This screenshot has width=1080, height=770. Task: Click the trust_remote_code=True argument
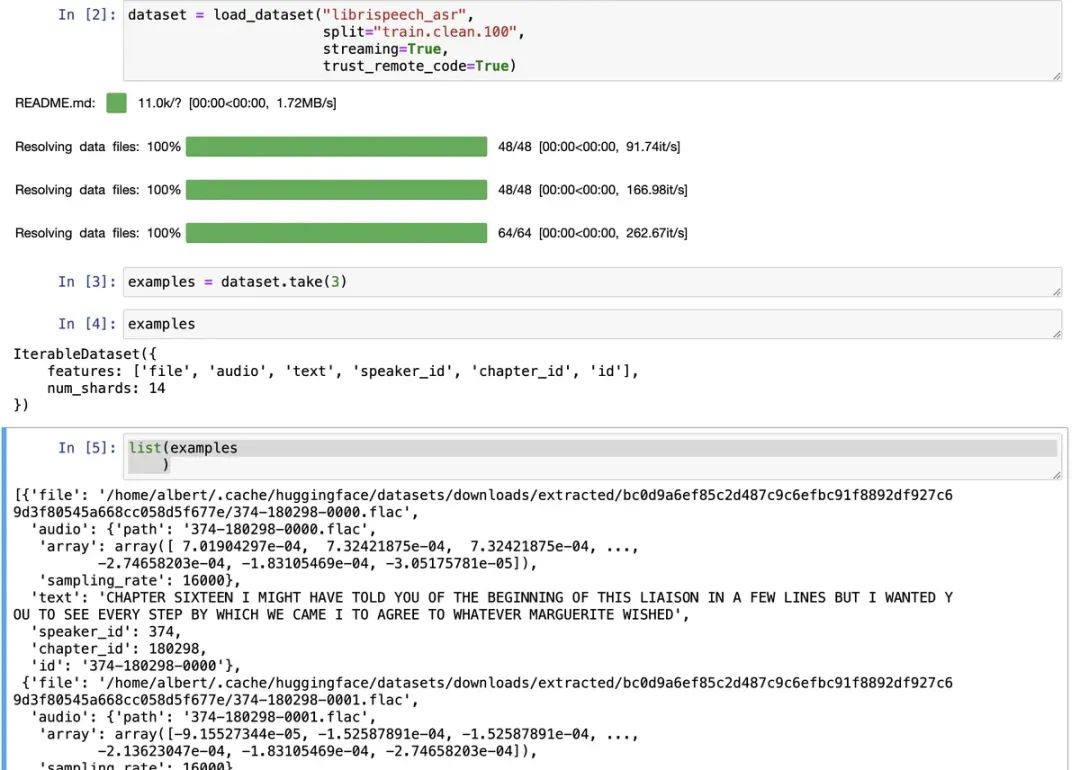[x=415, y=66]
